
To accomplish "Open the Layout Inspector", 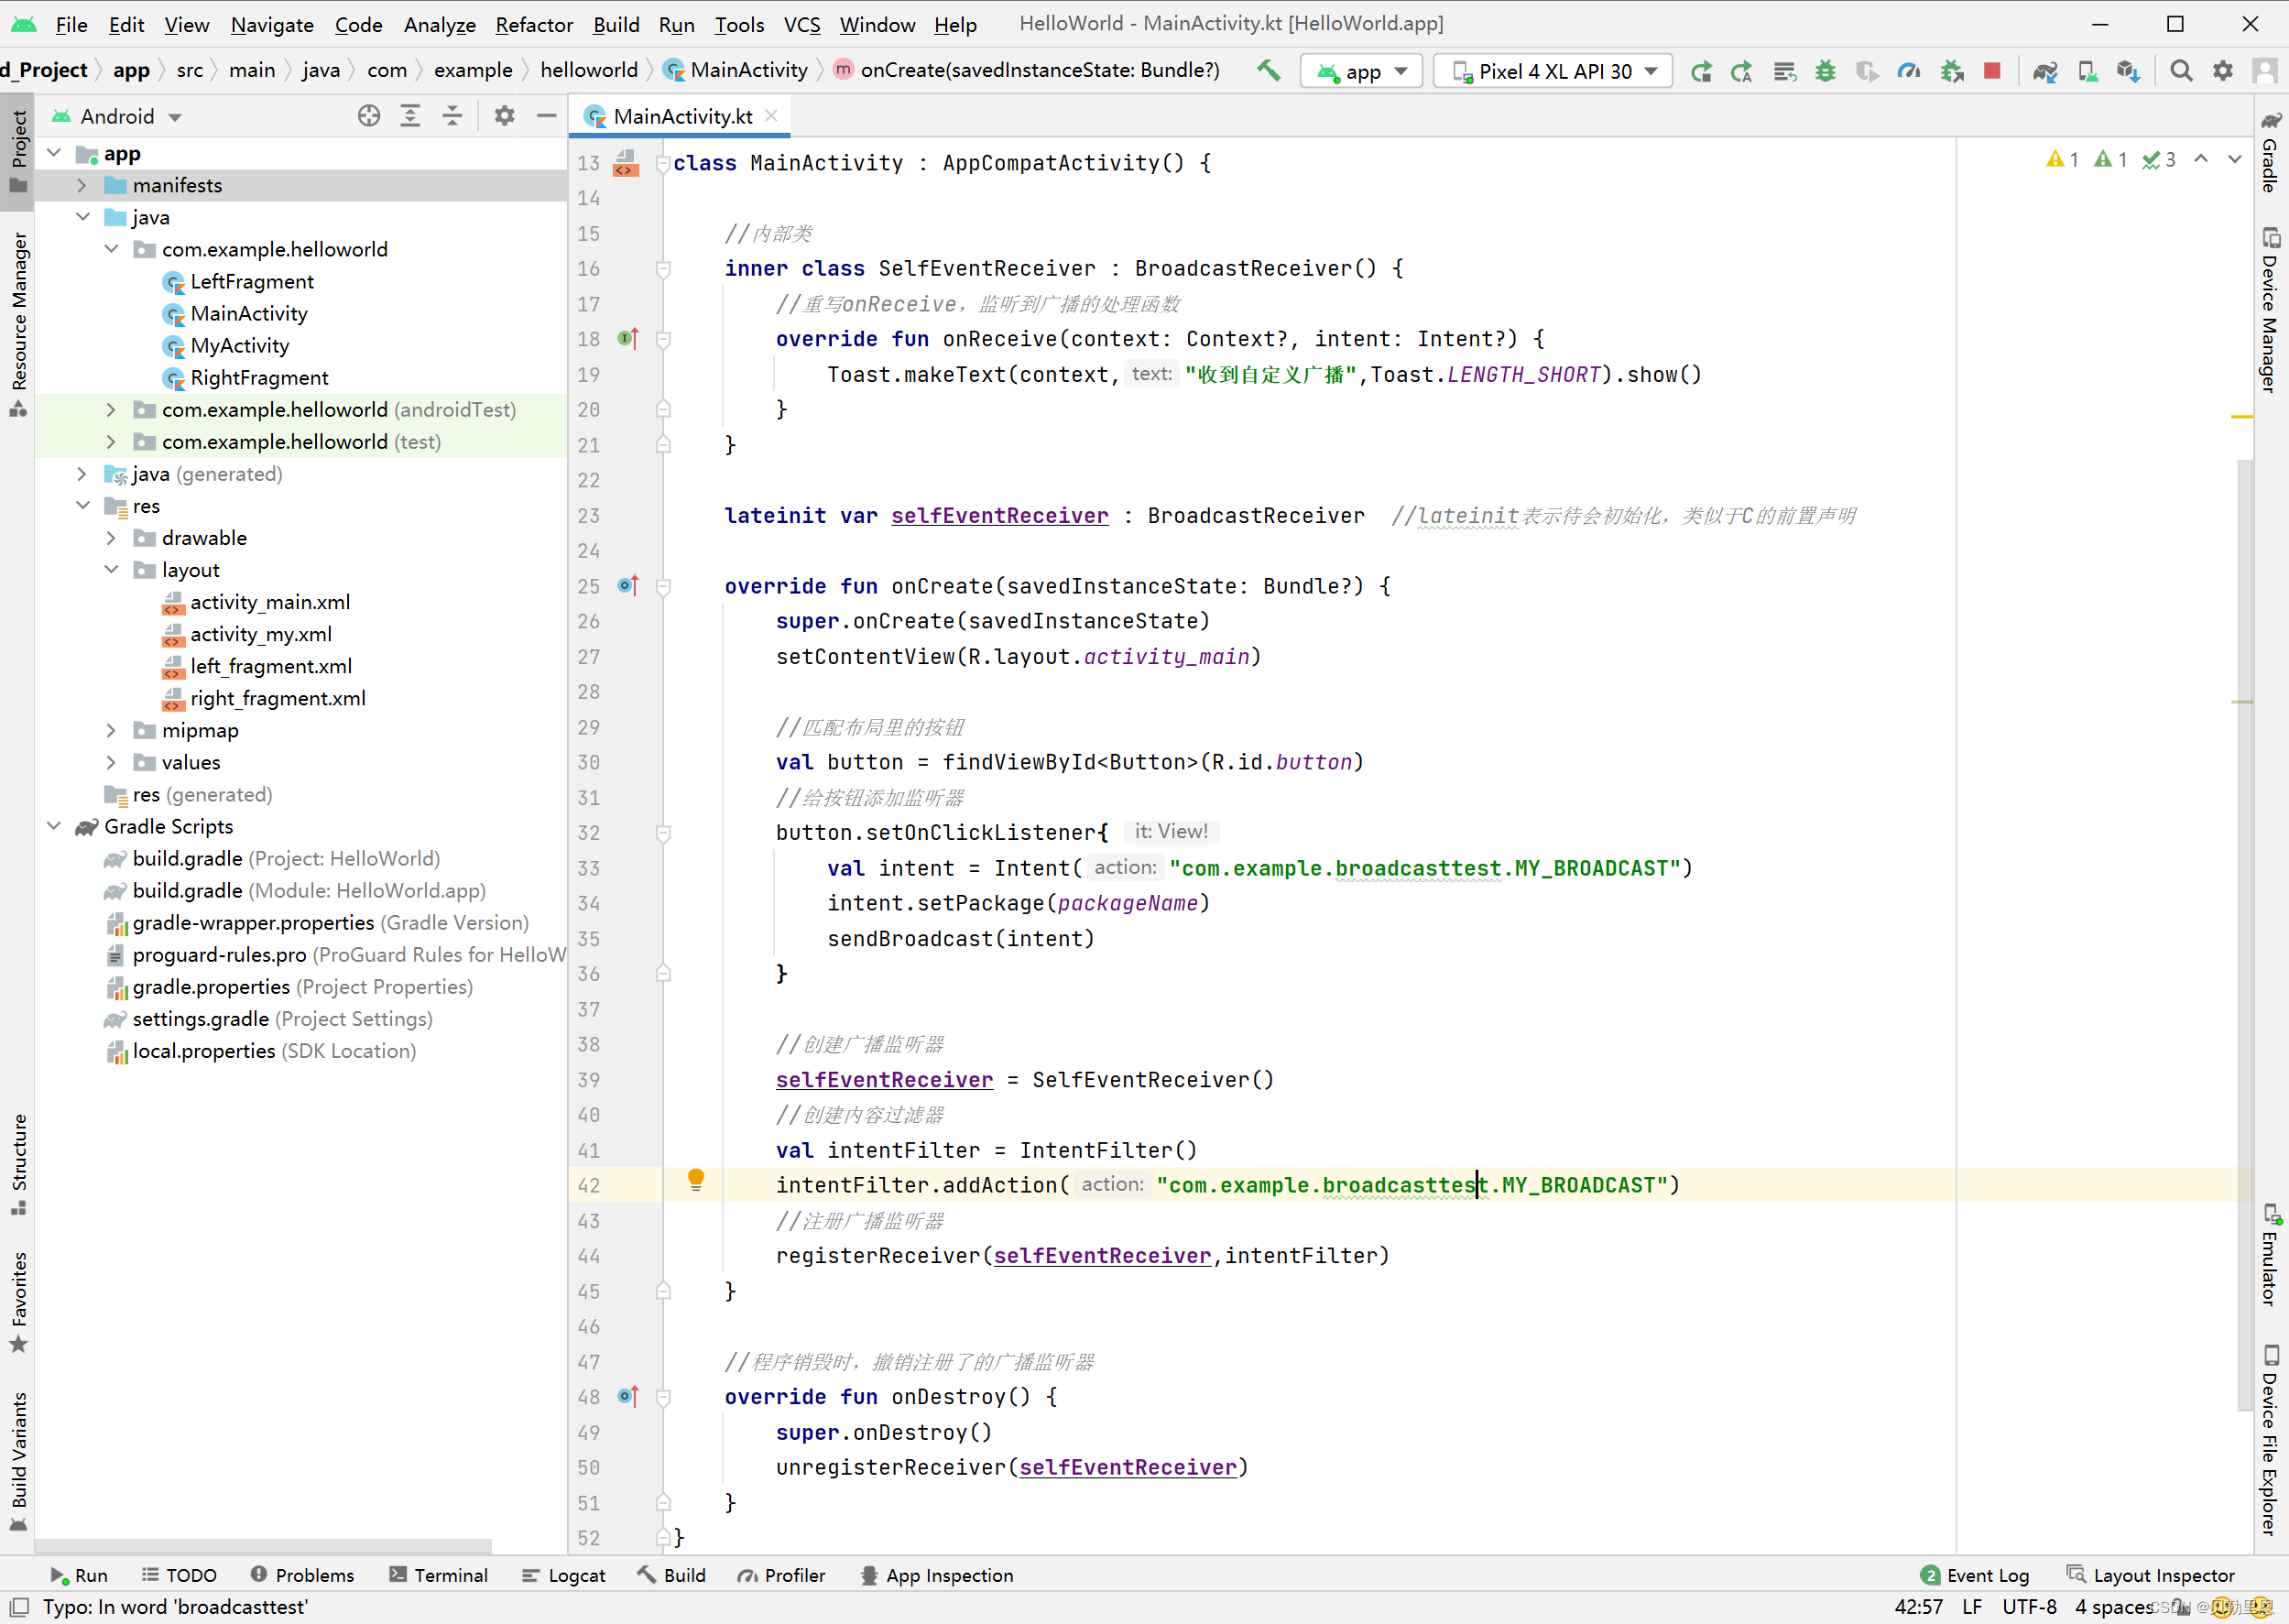I will pos(2151,1575).
